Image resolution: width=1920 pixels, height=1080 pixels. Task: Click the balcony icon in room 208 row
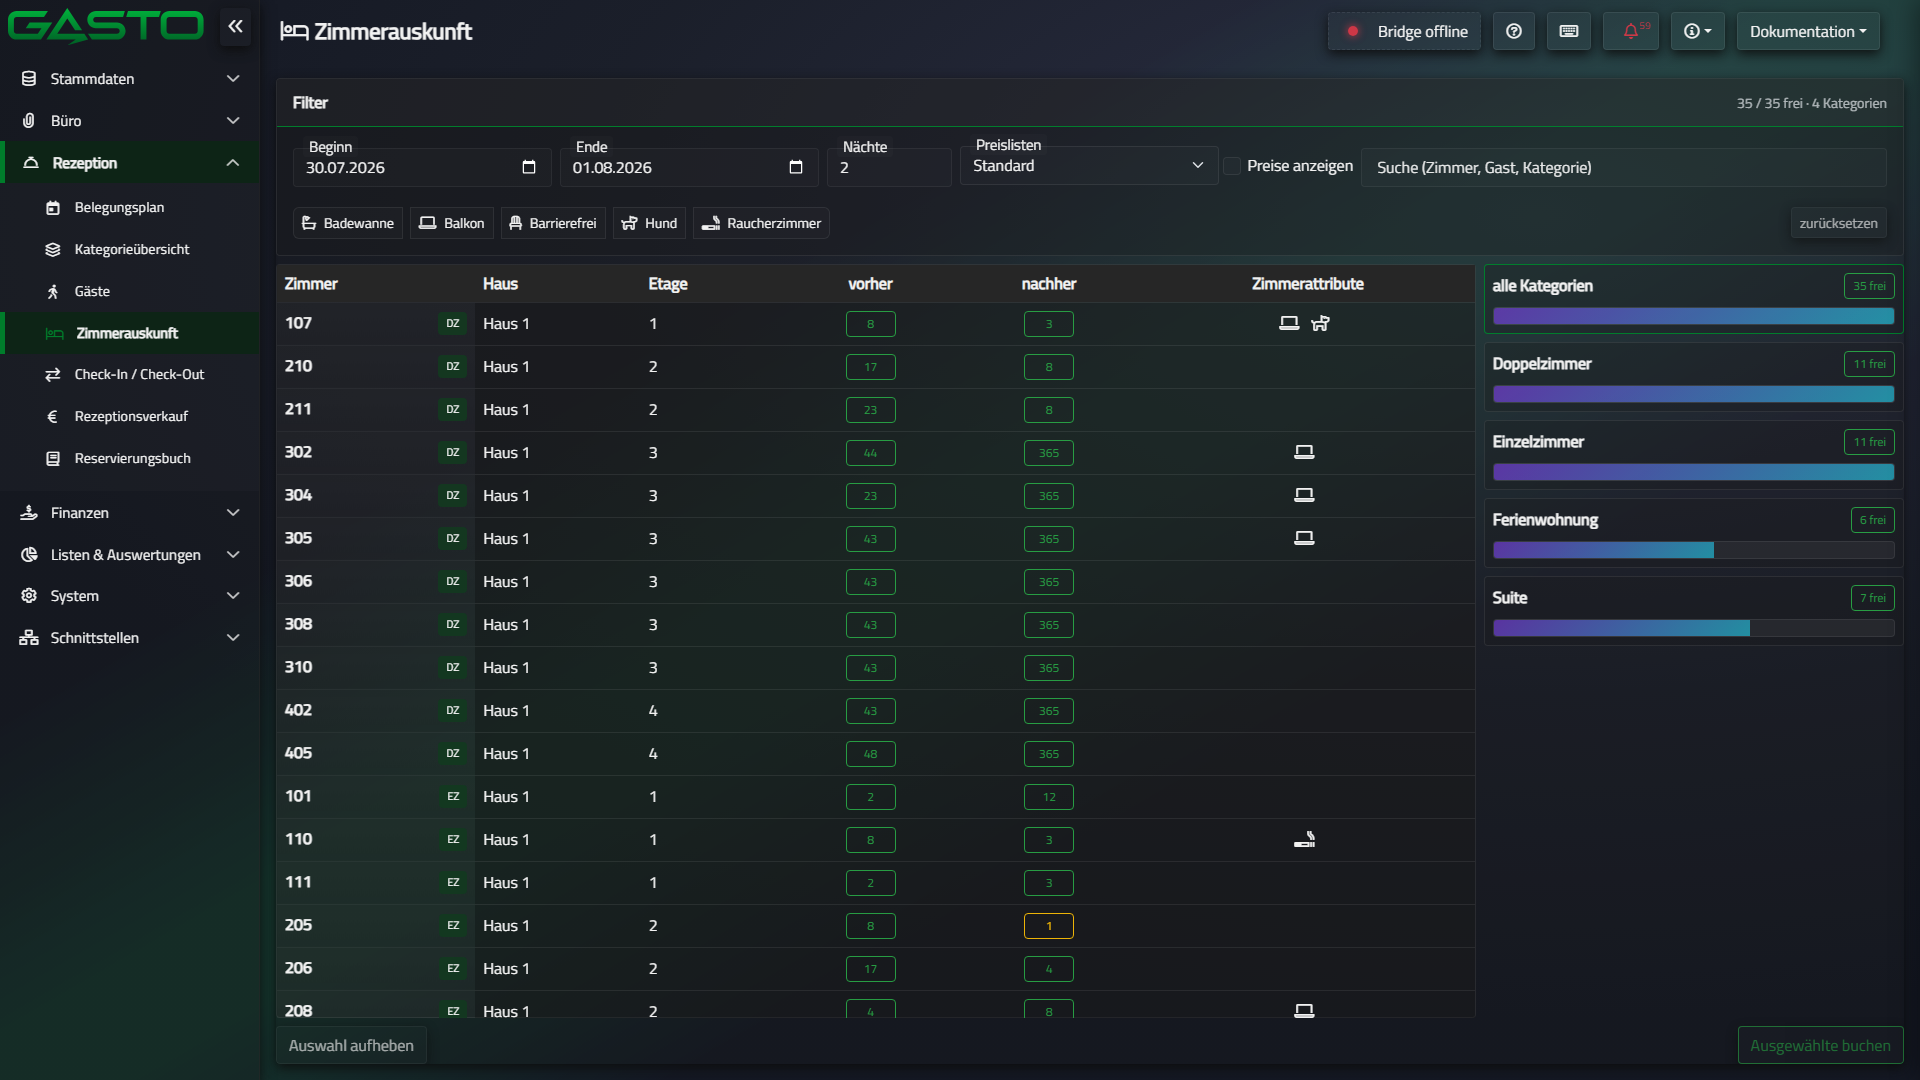tap(1304, 1011)
